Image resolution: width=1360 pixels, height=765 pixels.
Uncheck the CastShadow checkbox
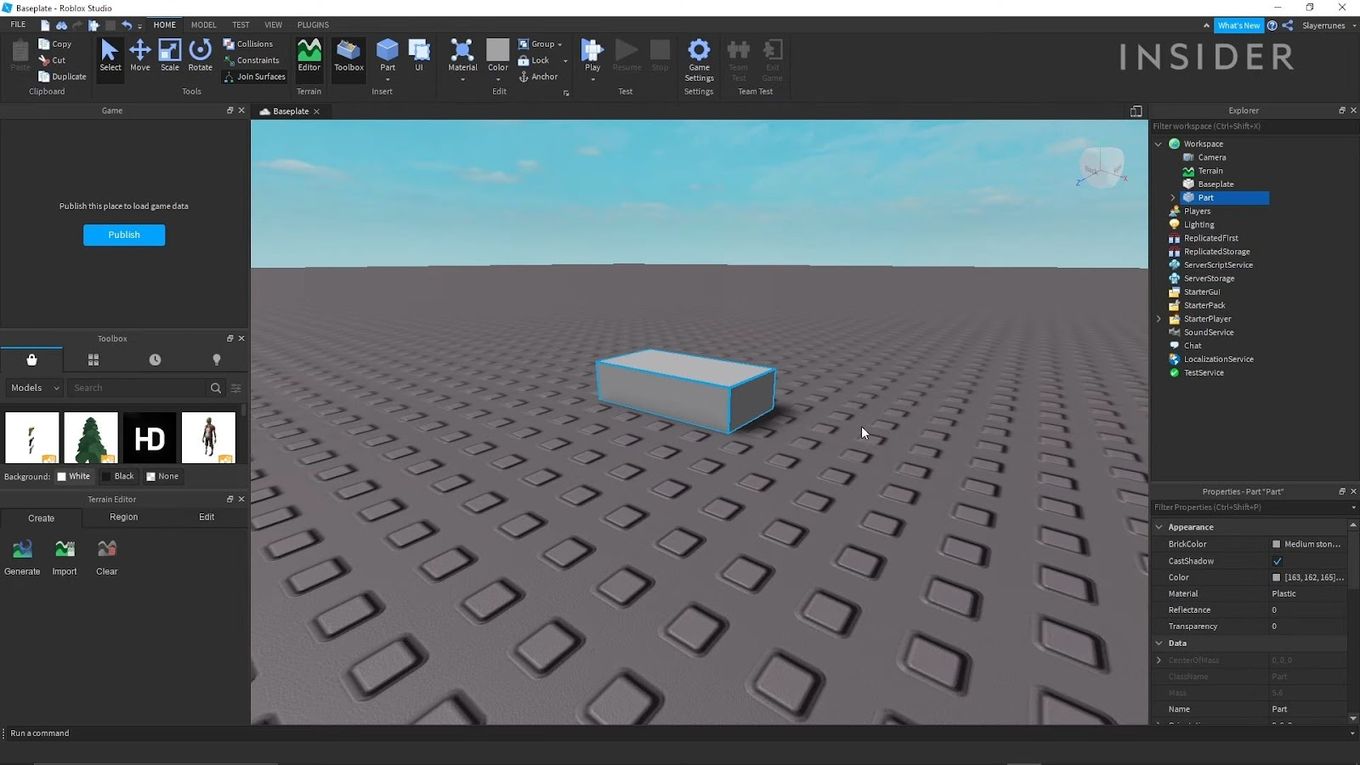point(1277,561)
